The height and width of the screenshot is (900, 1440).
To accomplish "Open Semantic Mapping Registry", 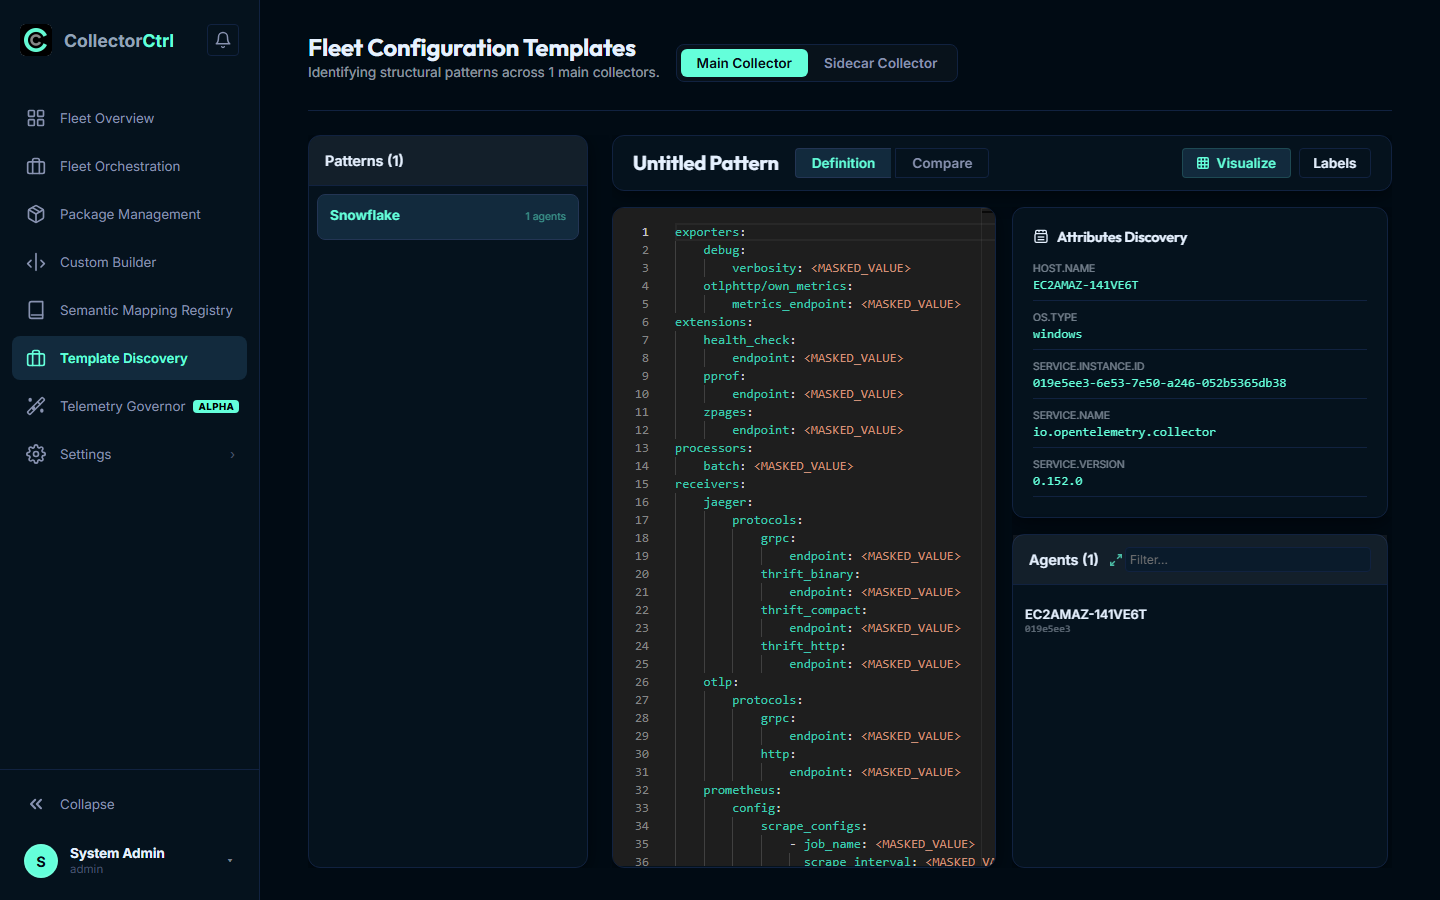I will (x=129, y=310).
